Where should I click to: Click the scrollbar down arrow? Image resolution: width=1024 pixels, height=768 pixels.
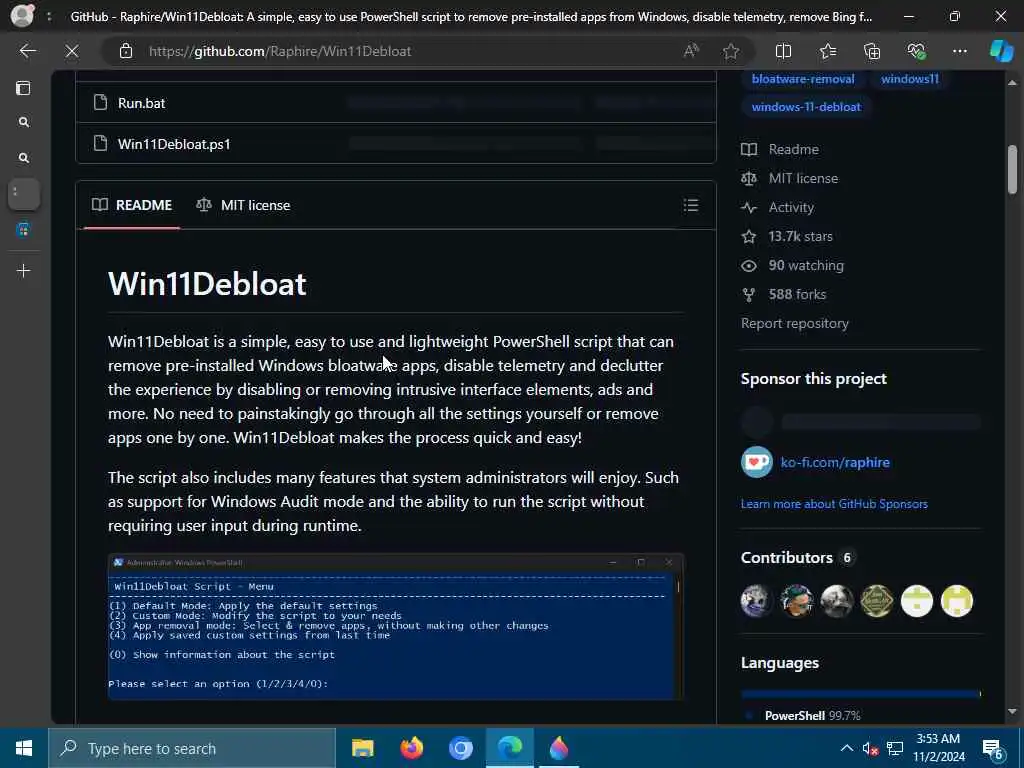coord(1012,711)
